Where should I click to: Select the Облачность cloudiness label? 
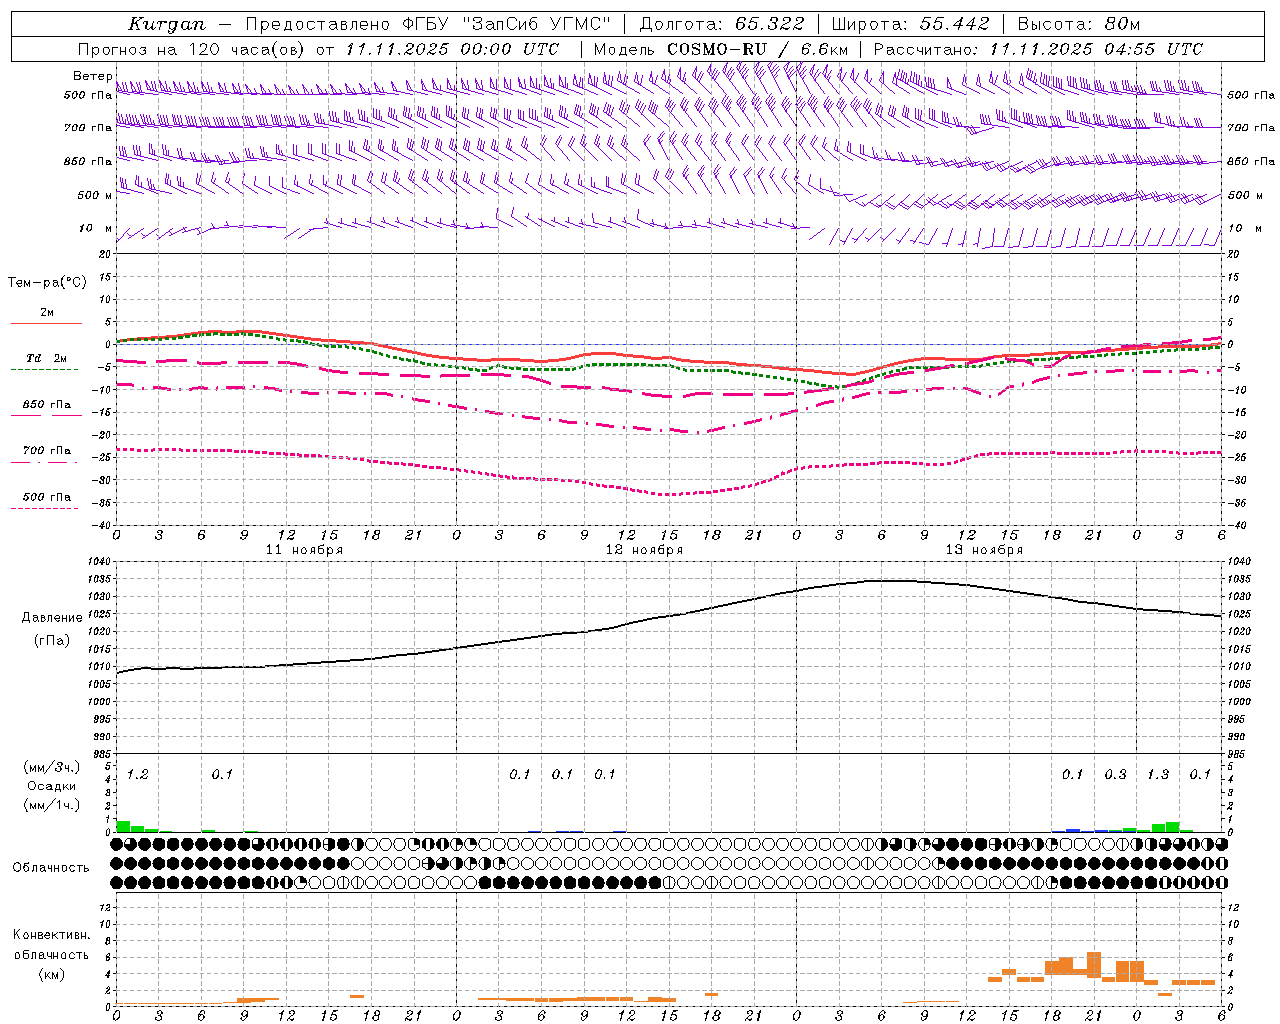pyautogui.click(x=51, y=868)
